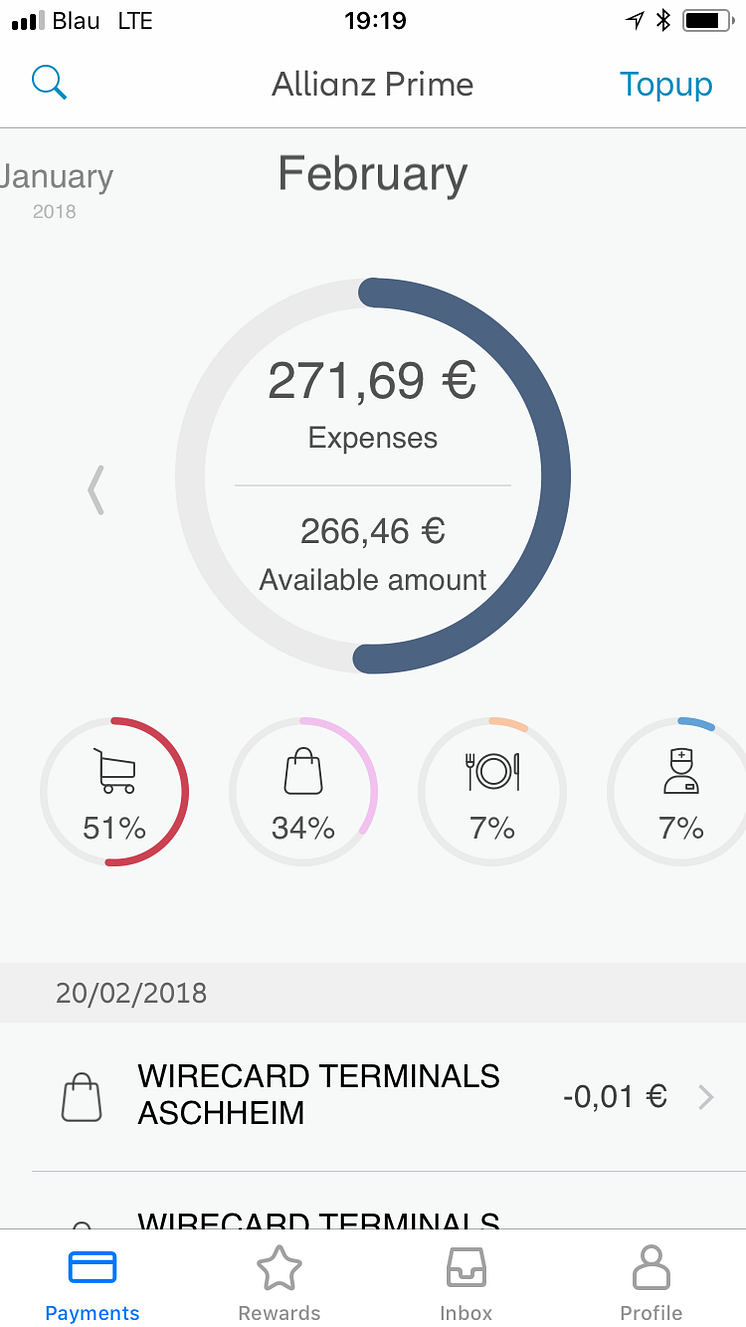Tap the battery indicator in status bar

(x=706, y=21)
